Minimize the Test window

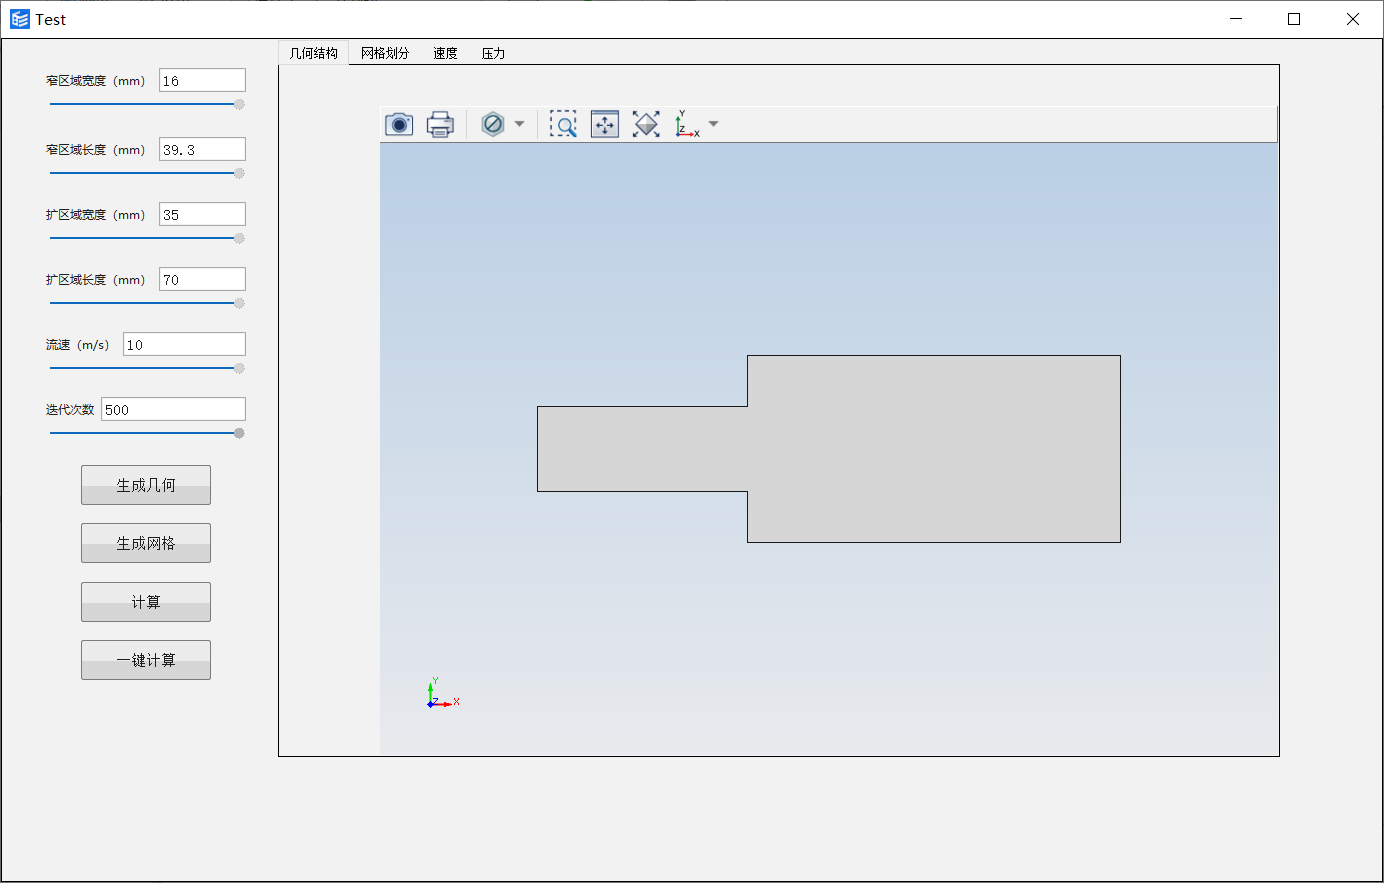pyautogui.click(x=1236, y=19)
